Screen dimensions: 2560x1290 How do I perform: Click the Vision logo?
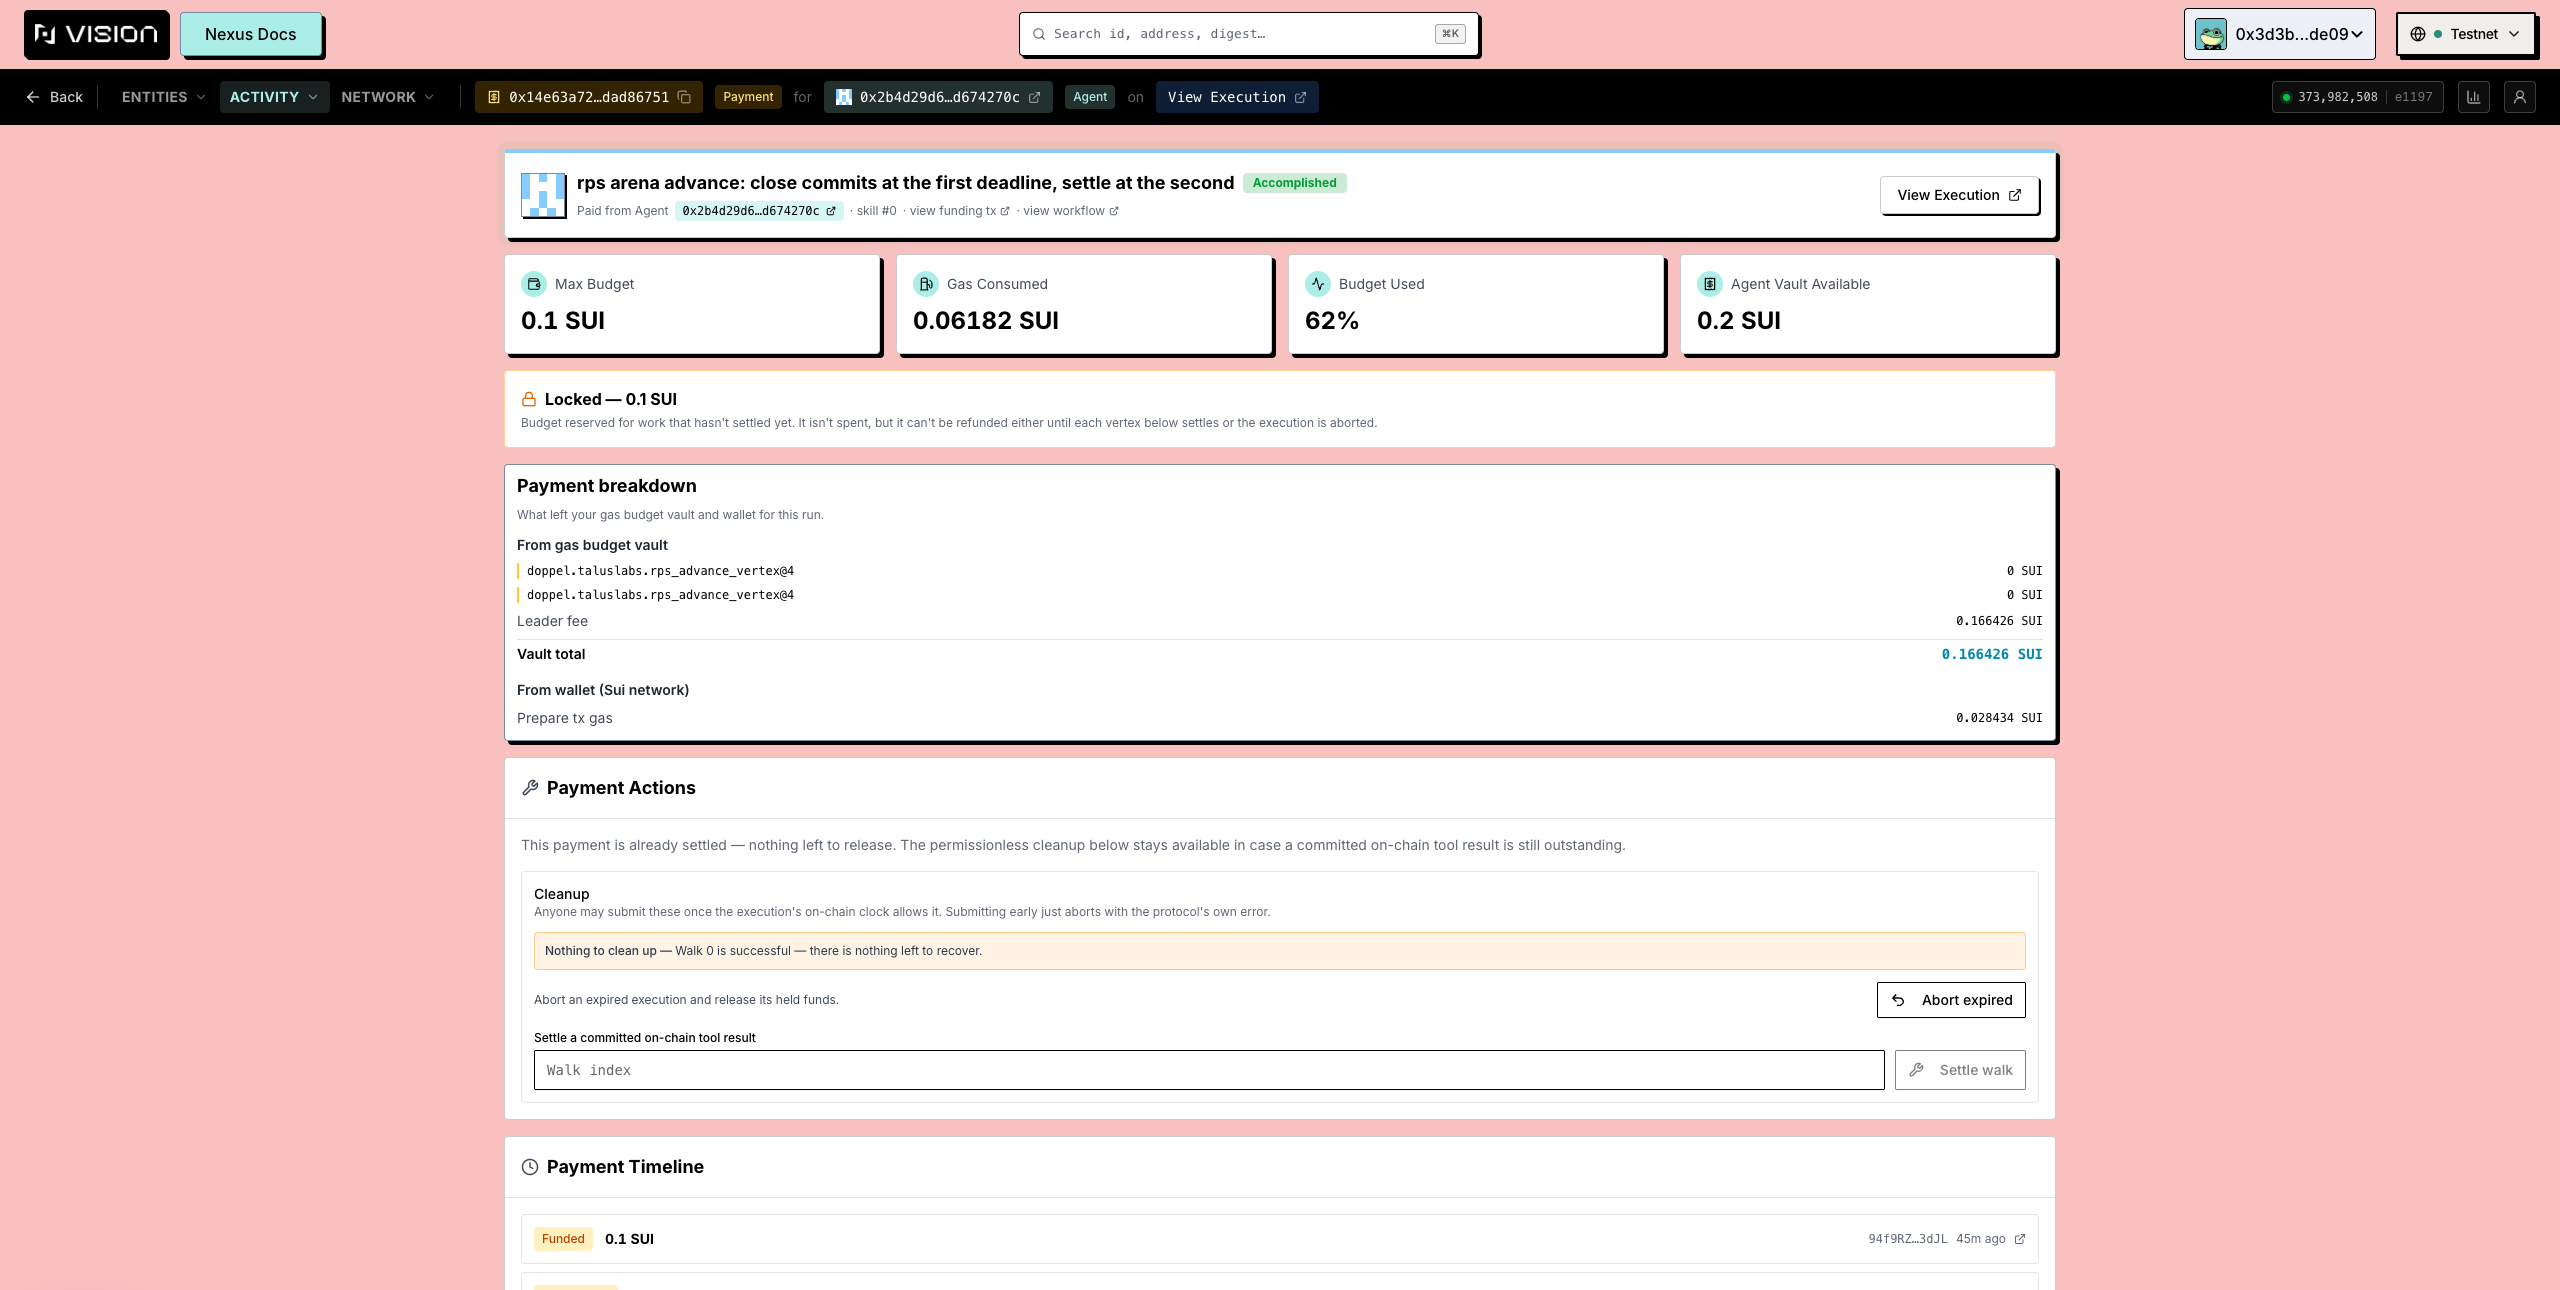tap(96, 34)
